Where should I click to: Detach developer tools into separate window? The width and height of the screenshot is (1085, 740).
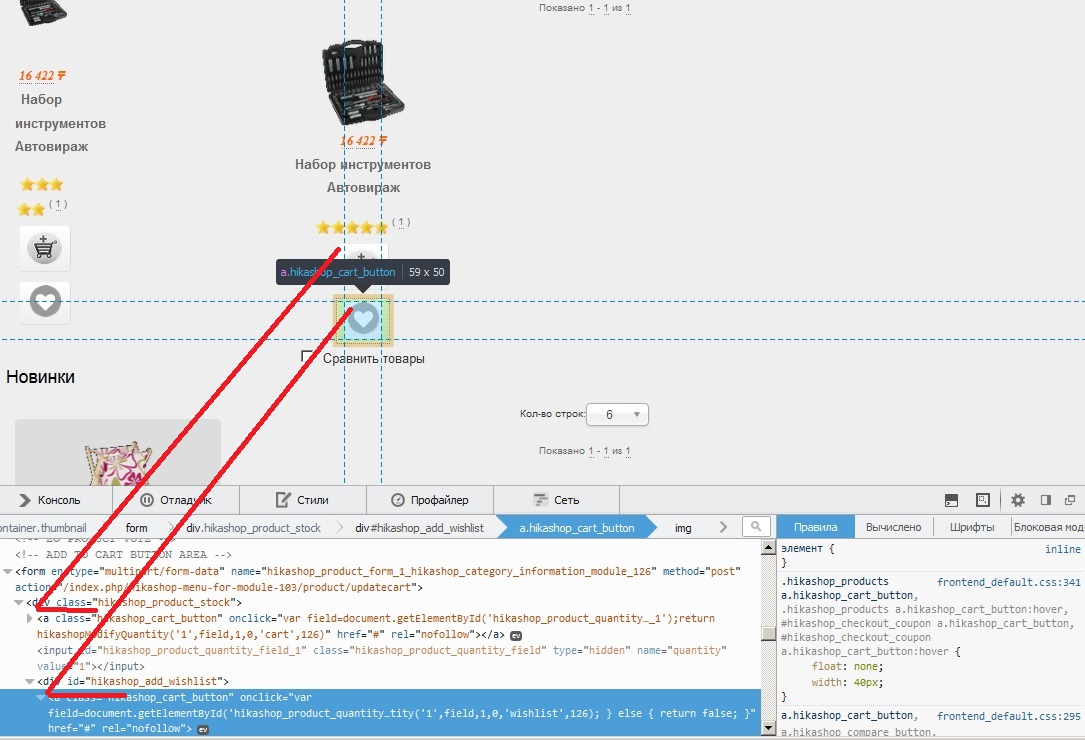pos(1070,500)
